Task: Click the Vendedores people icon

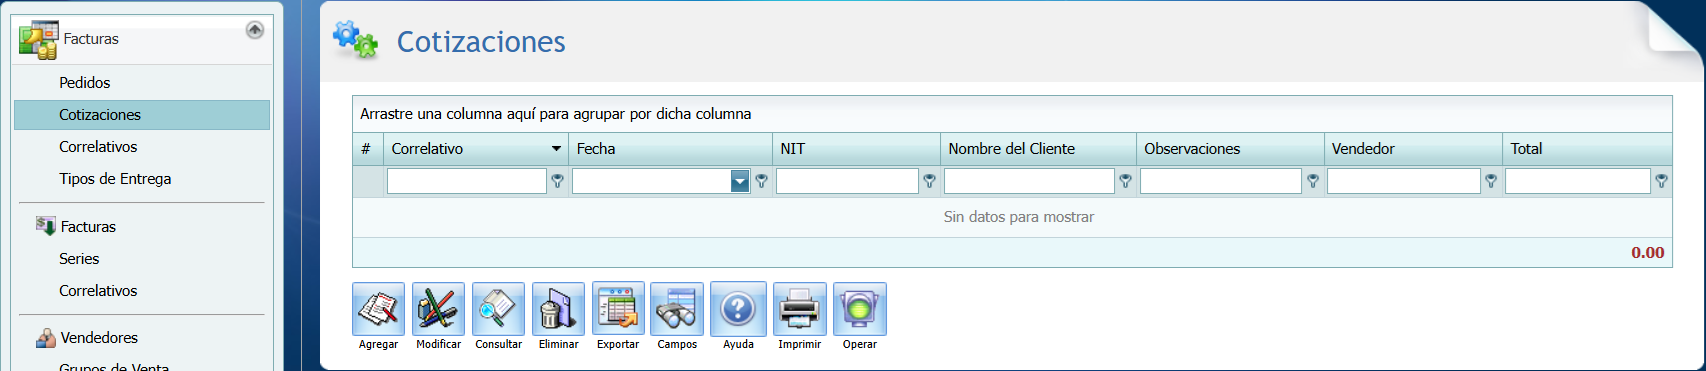Action: [46, 338]
